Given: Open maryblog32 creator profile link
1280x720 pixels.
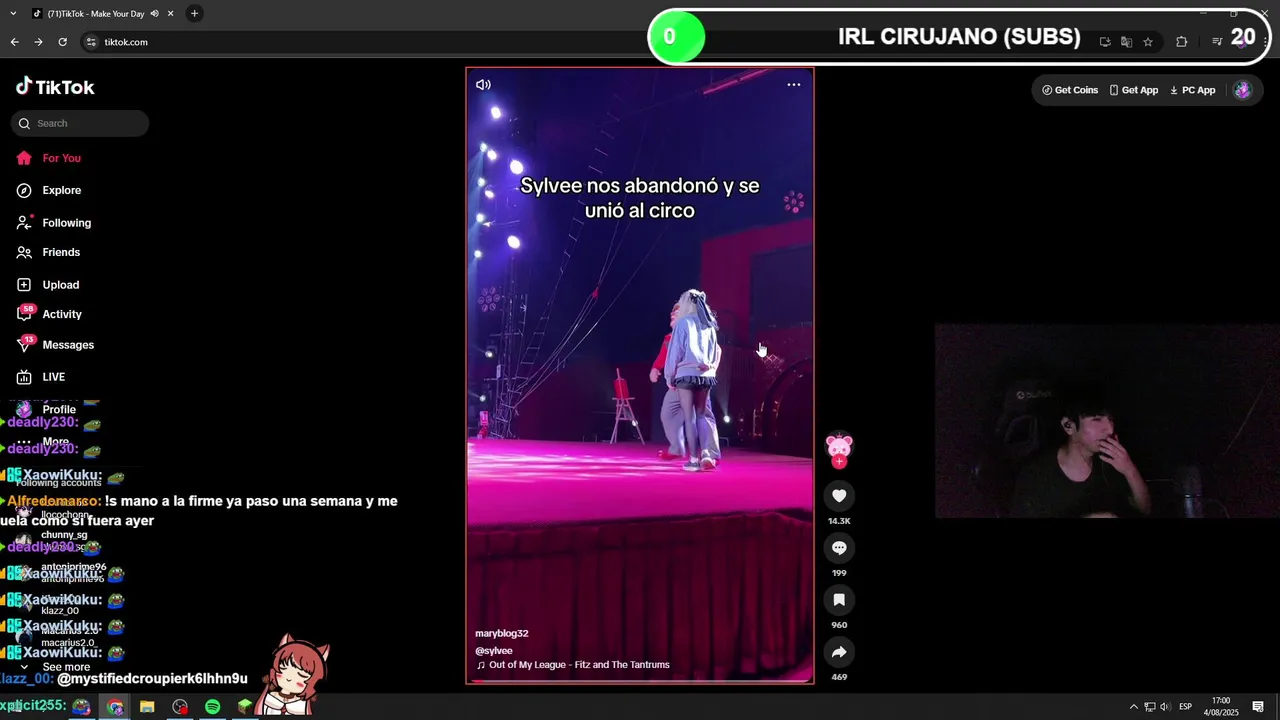Looking at the screenshot, I should click(502, 633).
